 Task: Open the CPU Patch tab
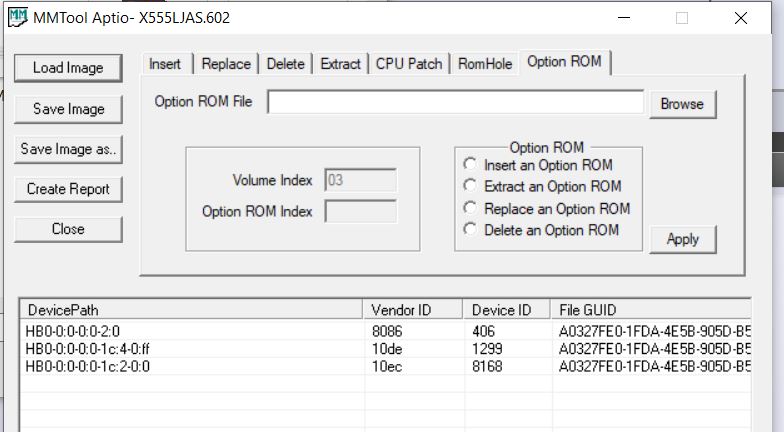(x=409, y=64)
